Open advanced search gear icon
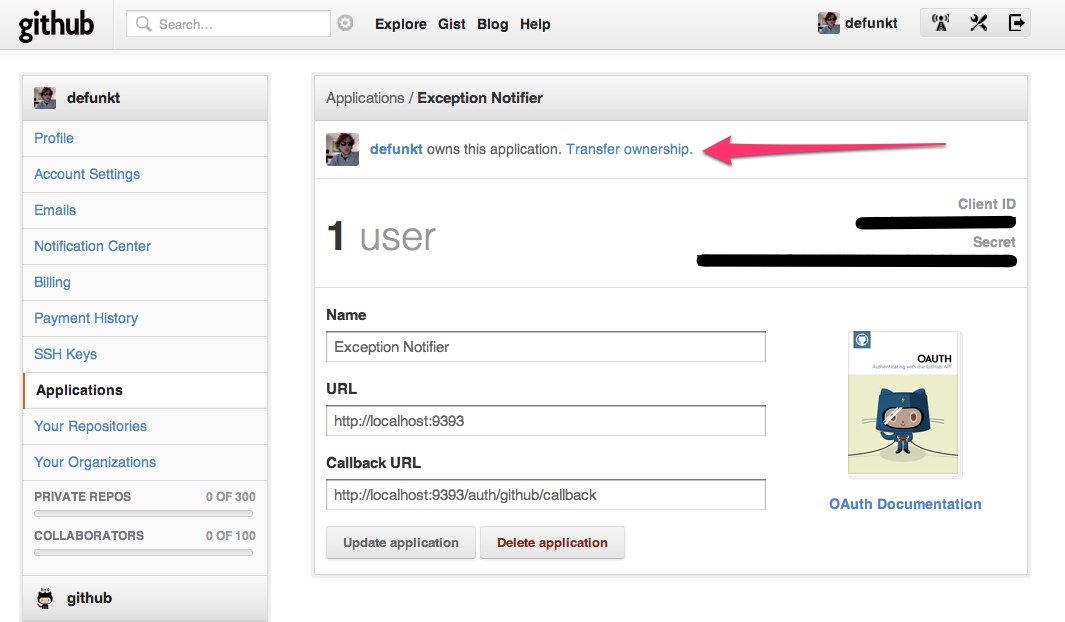Image resolution: width=1065 pixels, height=622 pixels. tap(345, 23)
